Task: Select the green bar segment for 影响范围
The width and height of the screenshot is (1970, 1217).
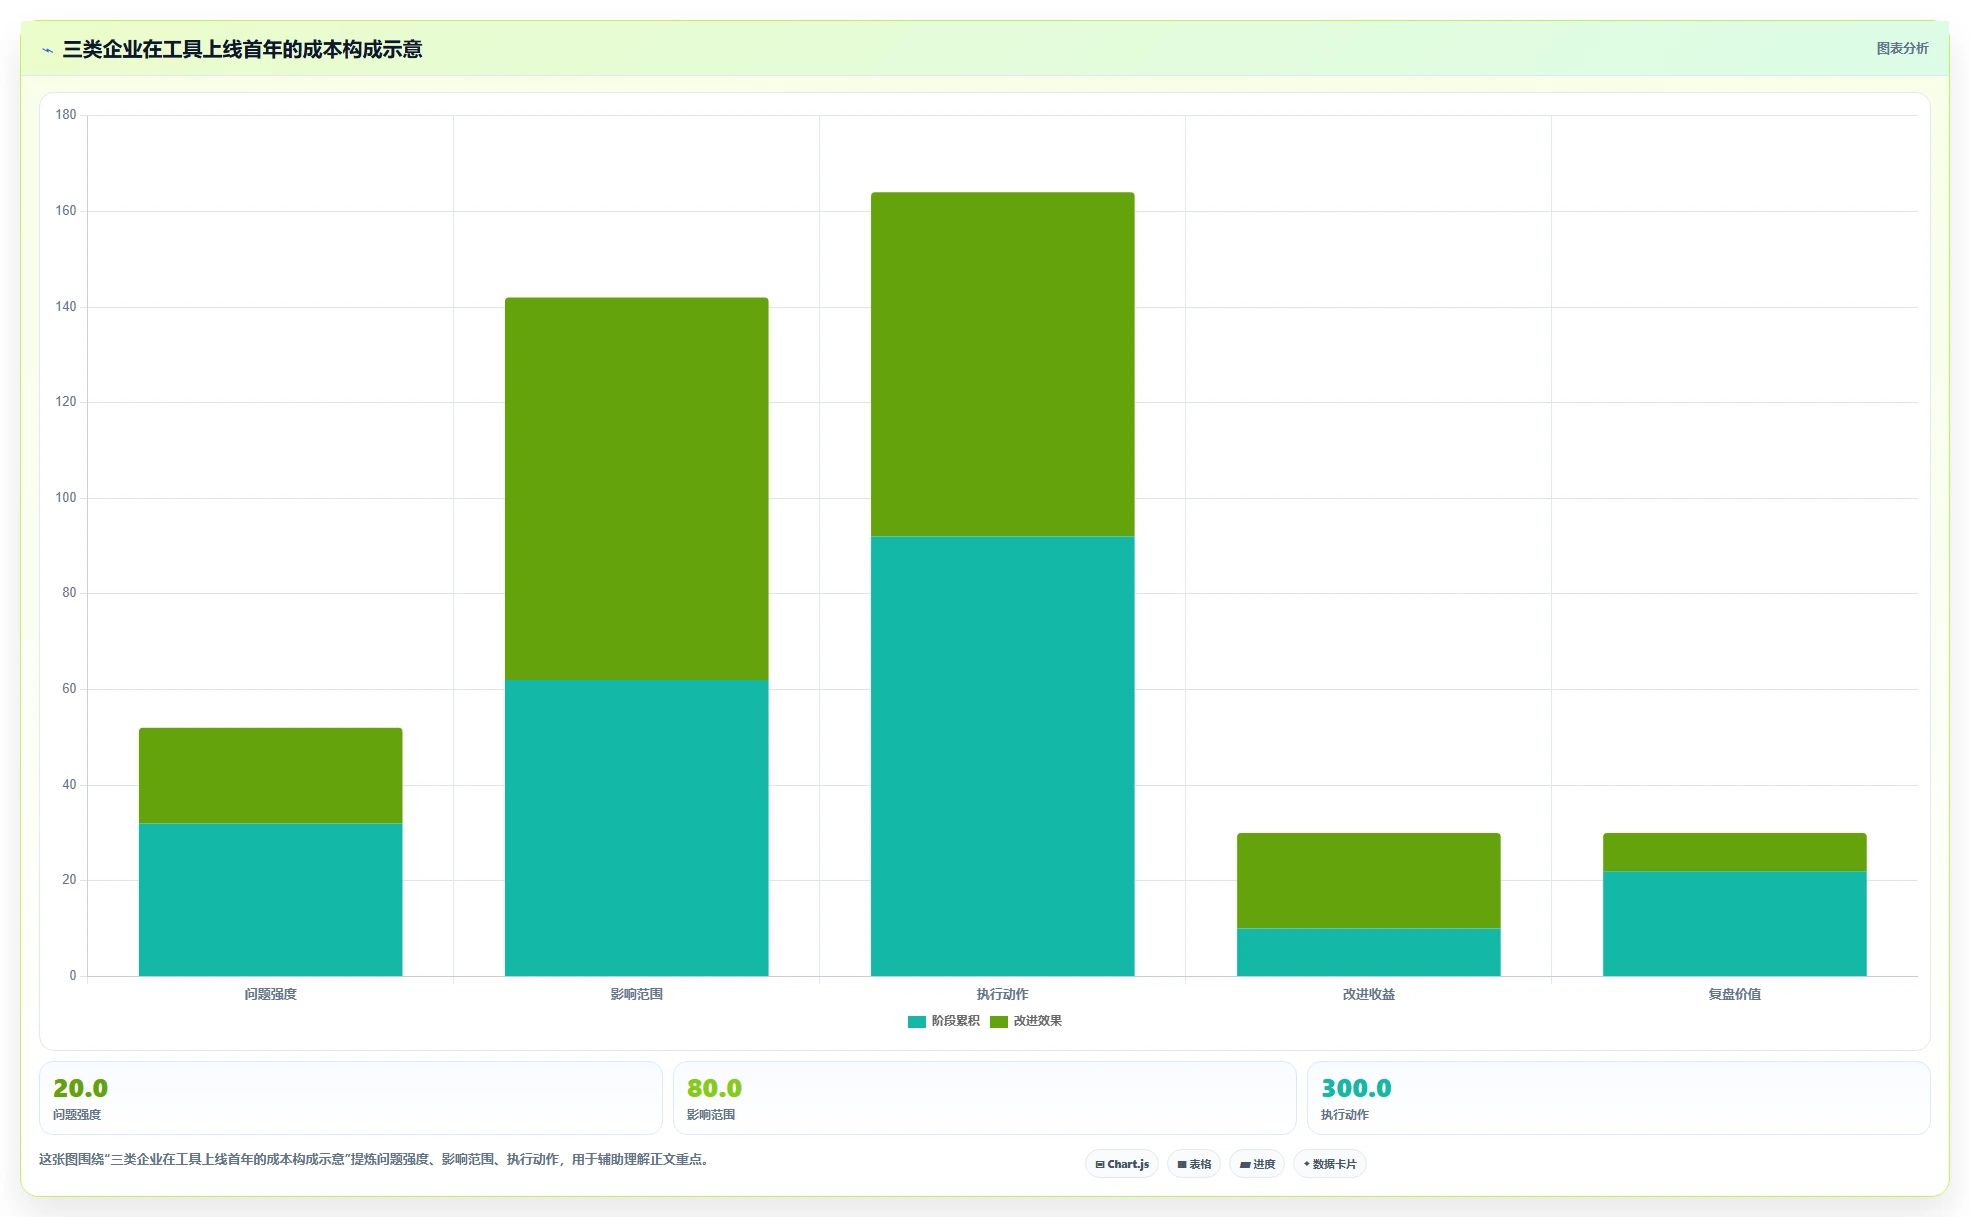Action: (x=636, y=488)
